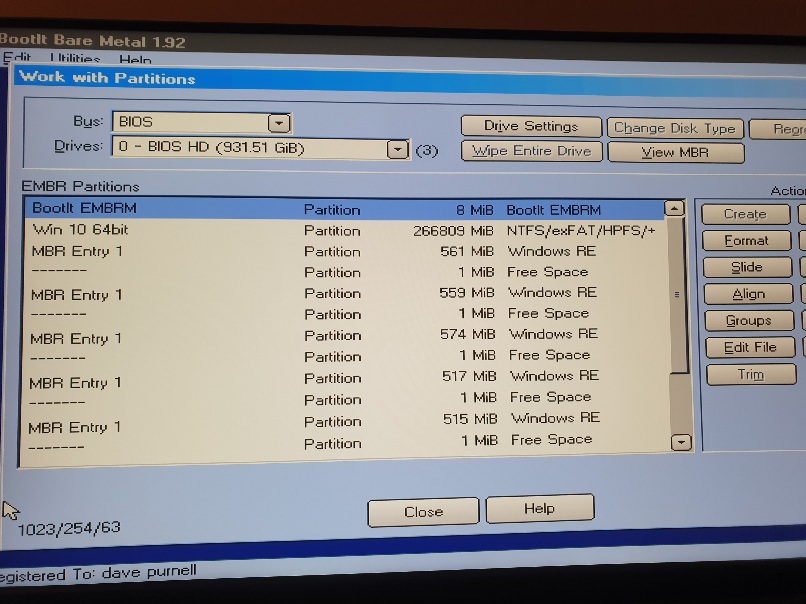Click the Format button
The image size is (806, 604).
746,241
